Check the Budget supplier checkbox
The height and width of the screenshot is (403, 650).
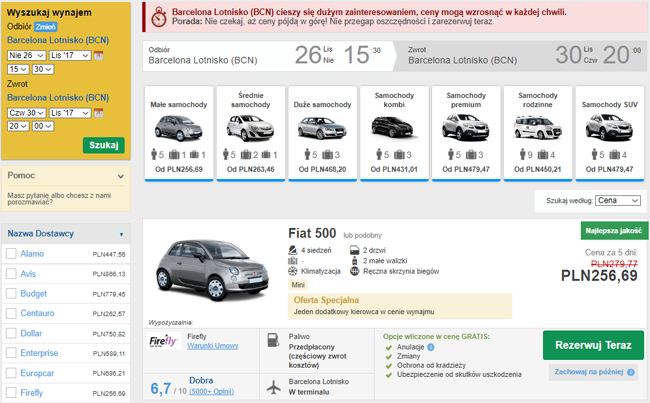pos(11,293)
